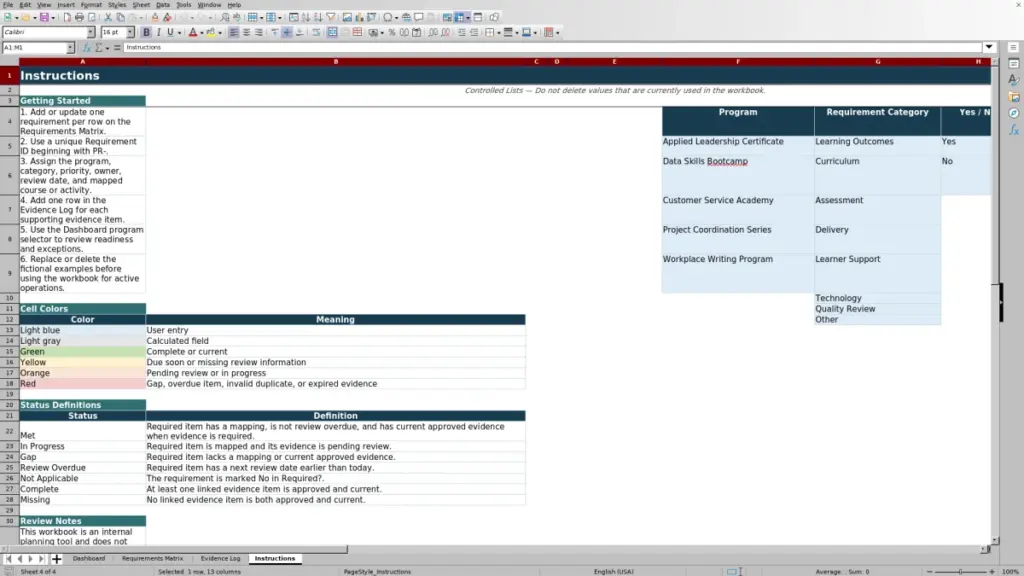Click the Save document icon
The image size is (1024, 576).
click(x=44, y=17)
